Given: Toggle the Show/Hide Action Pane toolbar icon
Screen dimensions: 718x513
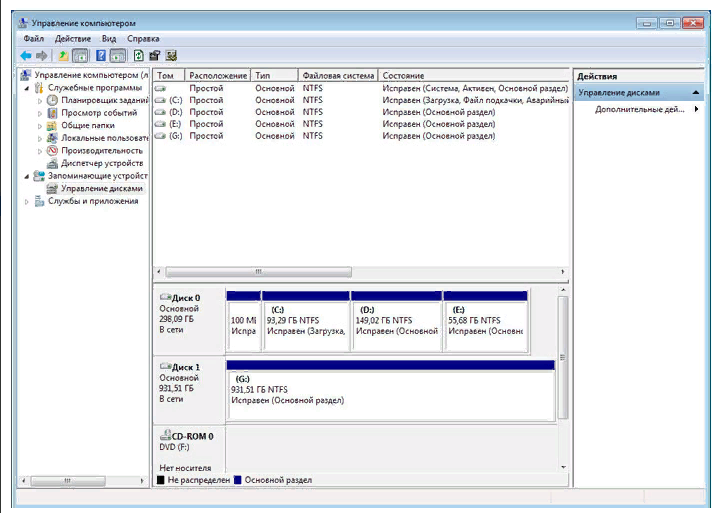Looking at the screenshot, I should [x=118, y=56].
